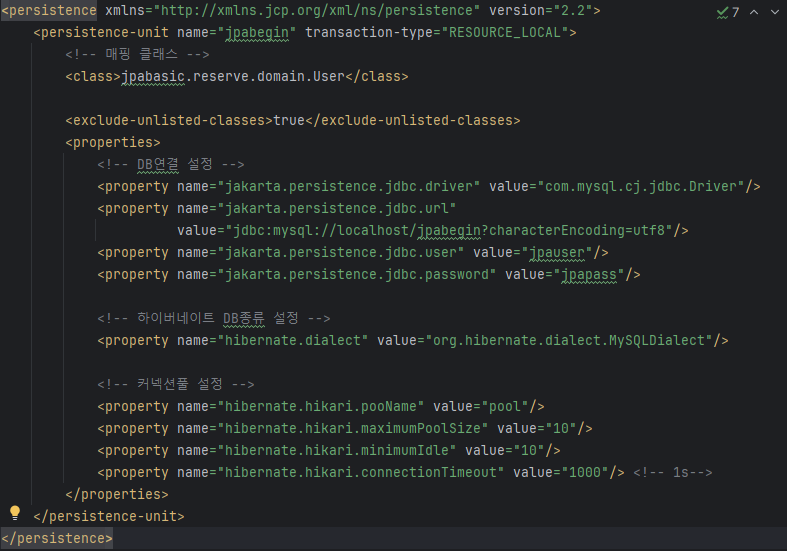
Task: Click the "jpauser" value
Action: pyautogui.click(x=557, y=252)
